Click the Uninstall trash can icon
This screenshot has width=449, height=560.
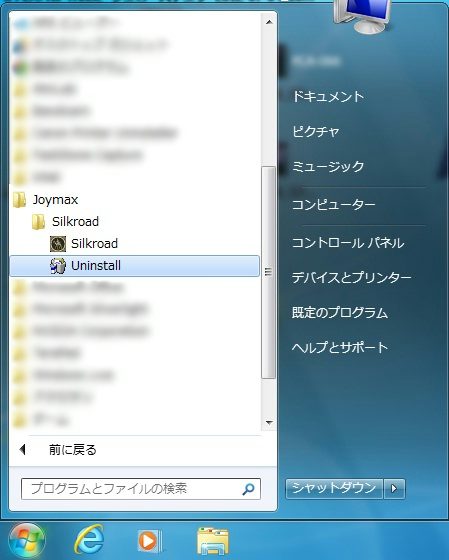click(x=58, y=266)
